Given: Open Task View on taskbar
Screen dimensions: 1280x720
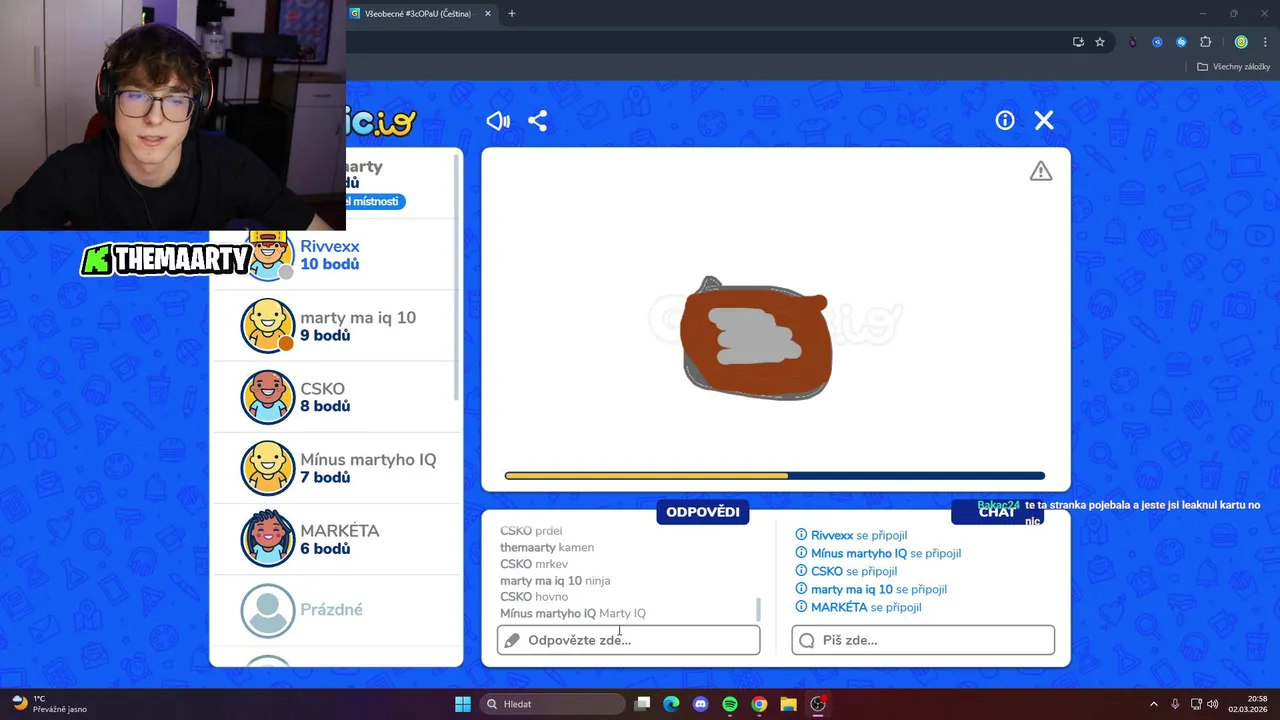Looking at the screenshot, I should [x=643, y=704].
